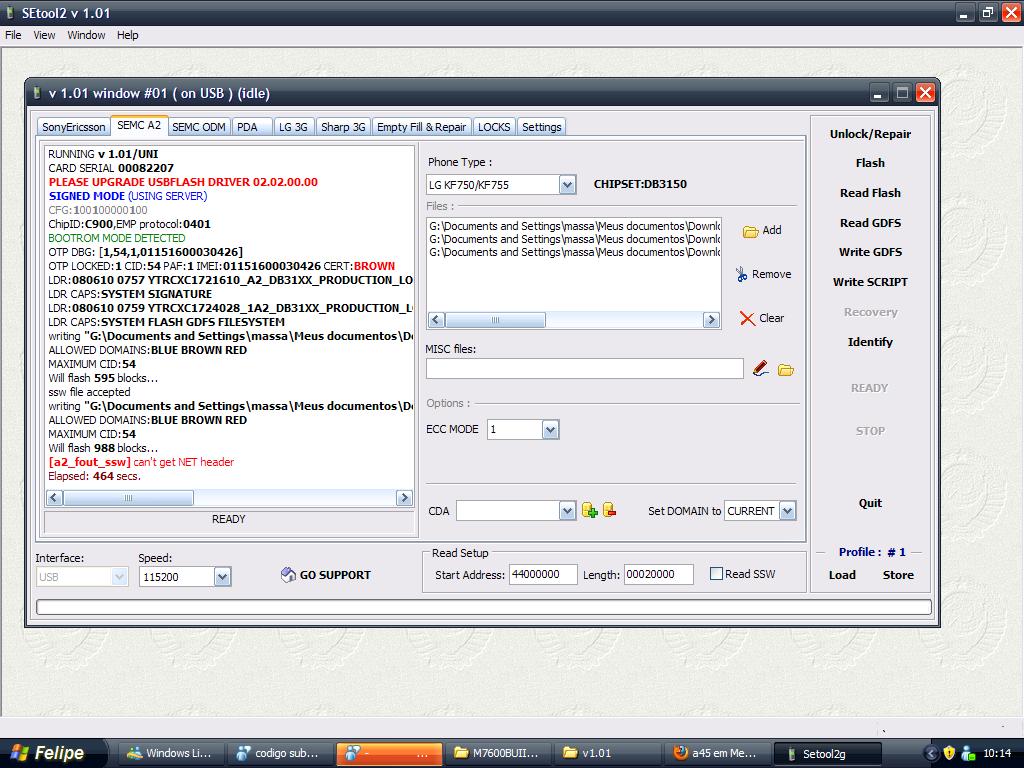1024x768 pixels.
Task: Click the Write SCRIPT button
Action: click(x=870, y=282)
